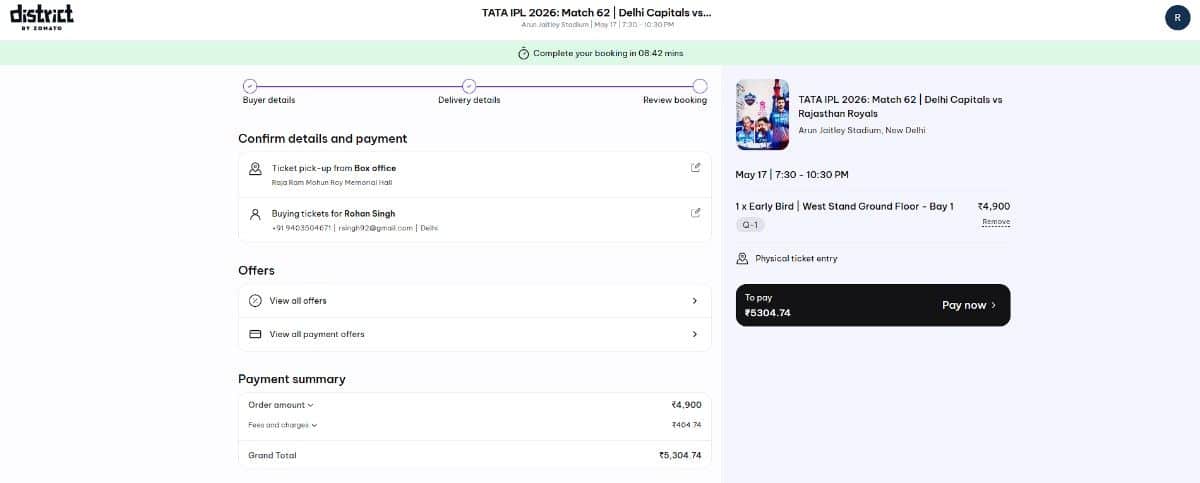The width and height of the screenshot is (1200, 483).
Task: Click the fees value ₹404.74
Action: pos(686,425)
